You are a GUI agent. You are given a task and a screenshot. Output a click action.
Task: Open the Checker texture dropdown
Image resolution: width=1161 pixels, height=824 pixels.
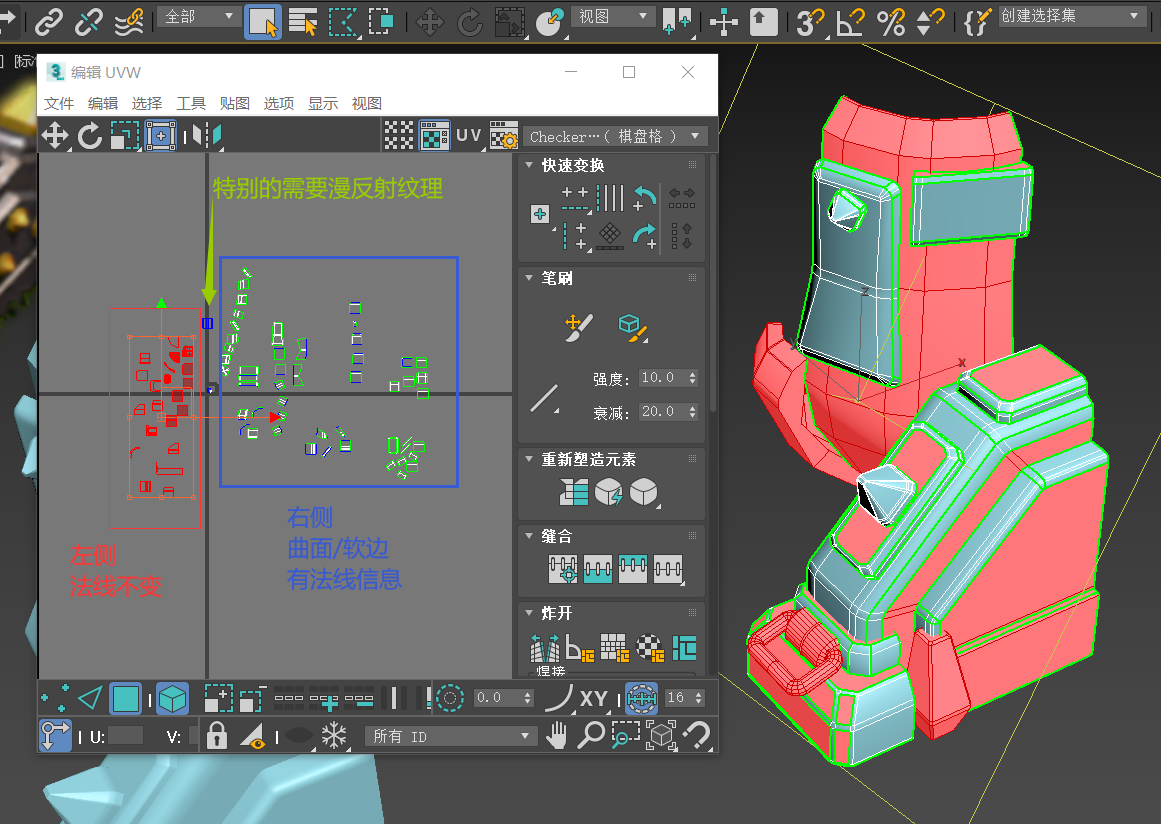click(615, 136)
